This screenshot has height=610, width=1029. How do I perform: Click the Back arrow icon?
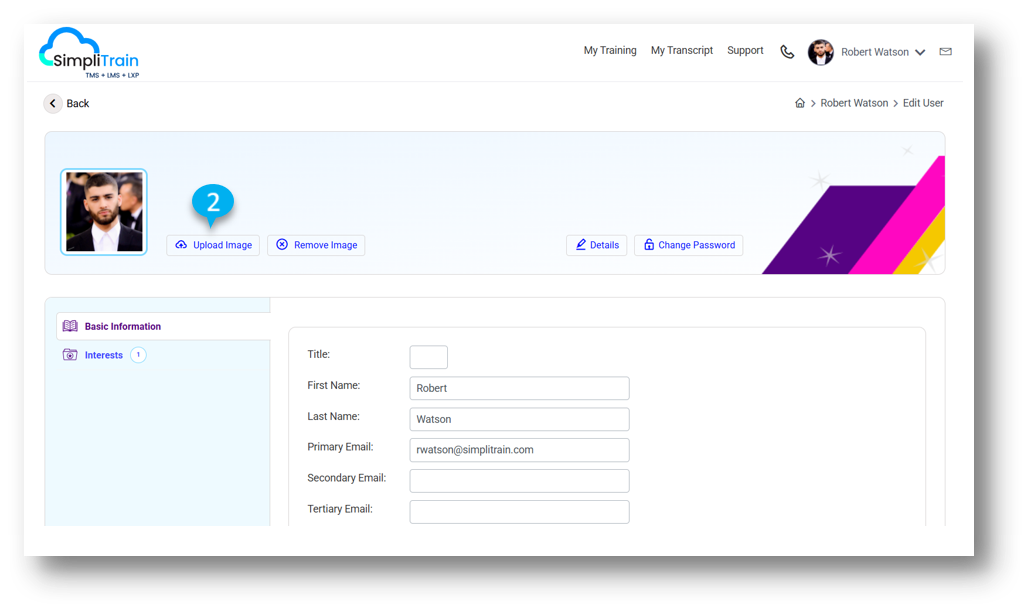[x=53, y=104]
